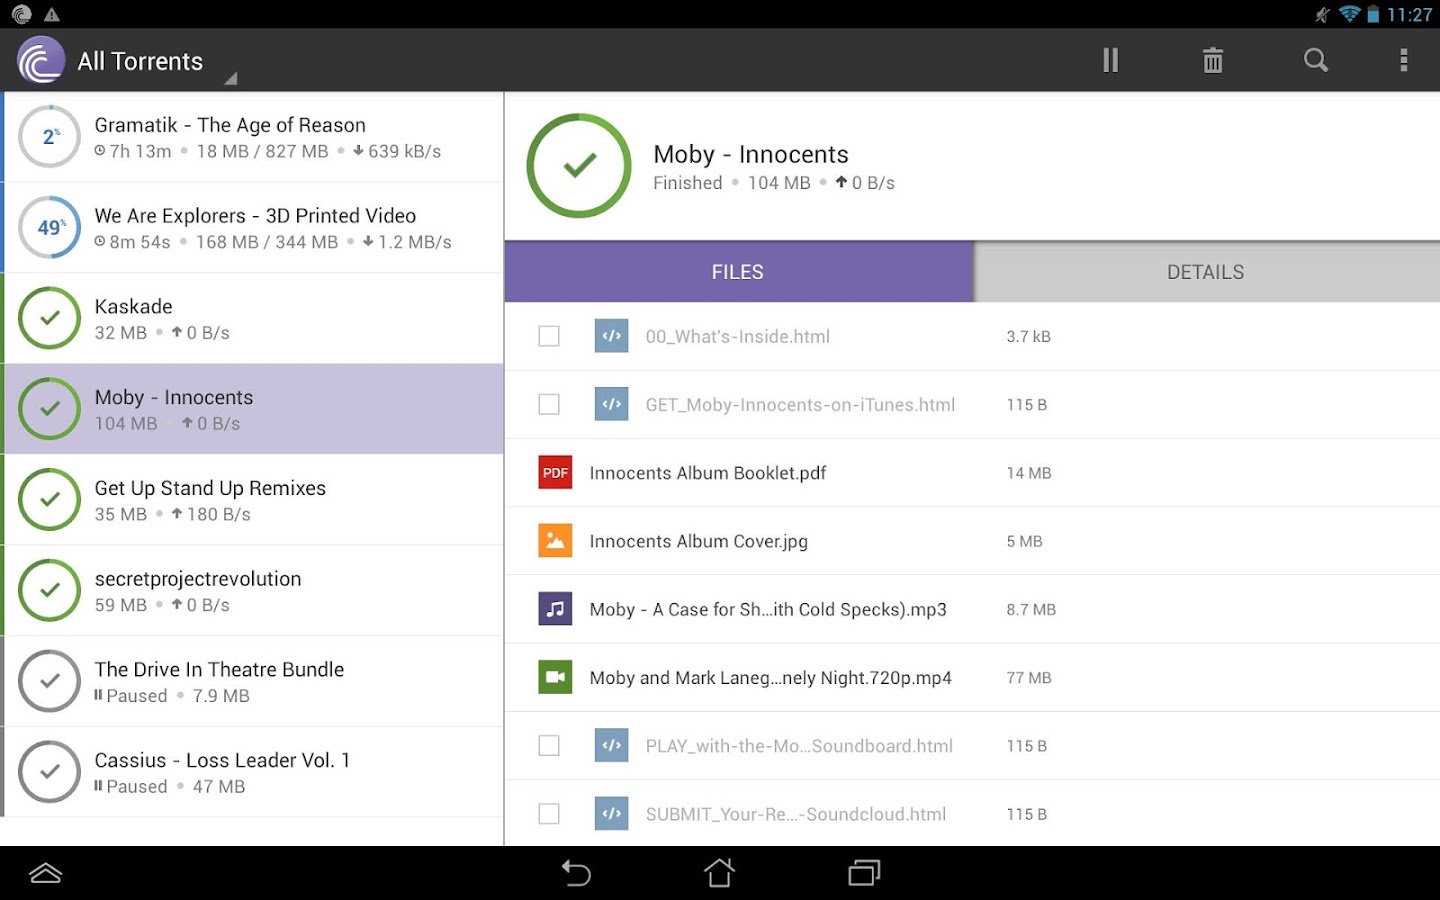Click the checkmark circle of Moby in torrent list
This screenshot has width=1440, height=900.
[50, 409]
